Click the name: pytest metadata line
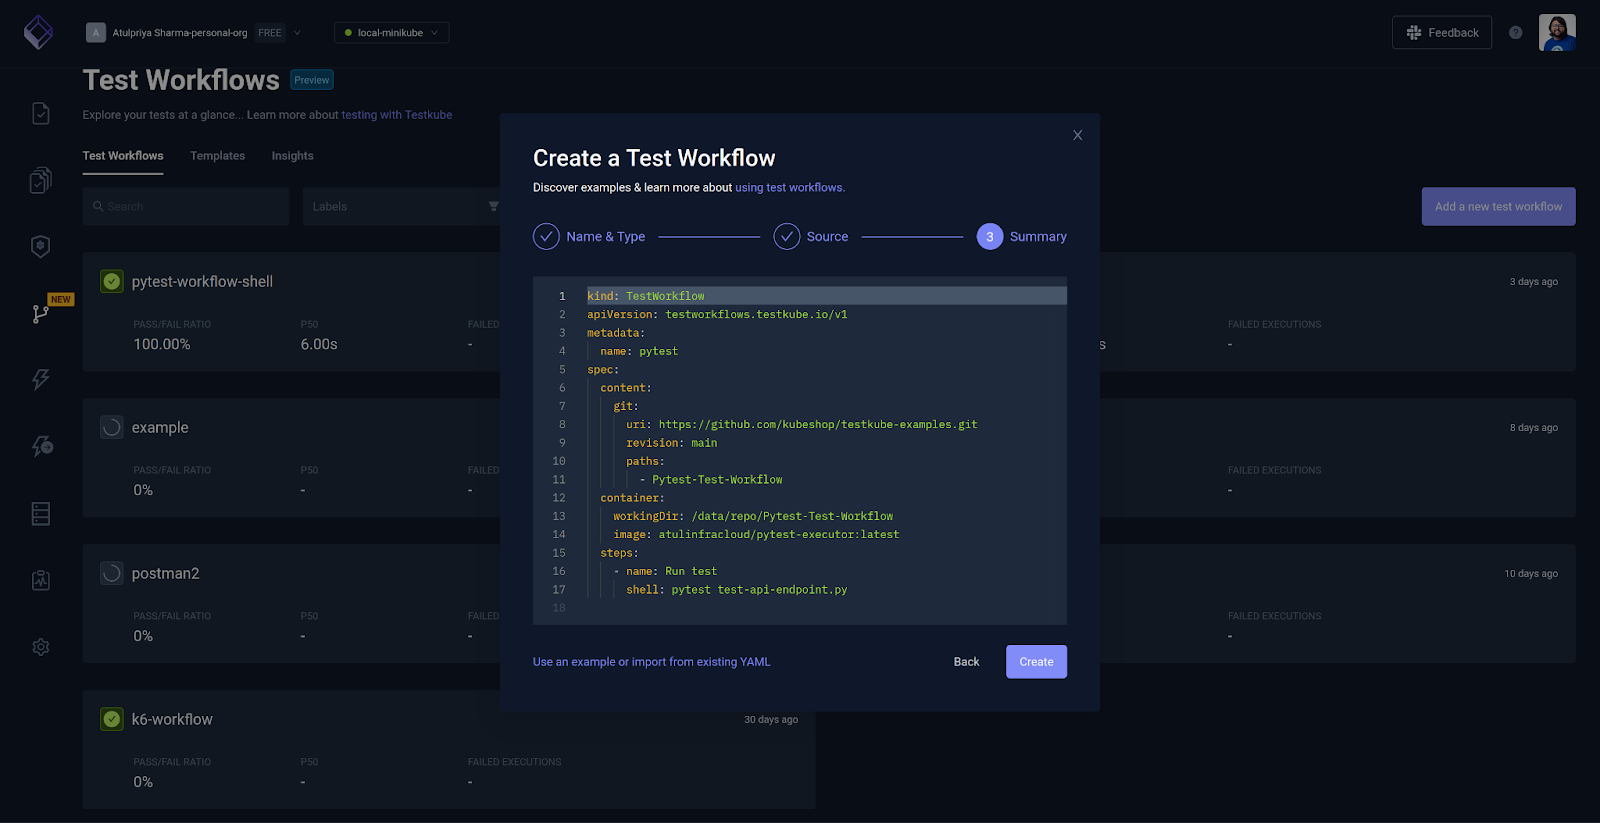 tap(639, 351)
